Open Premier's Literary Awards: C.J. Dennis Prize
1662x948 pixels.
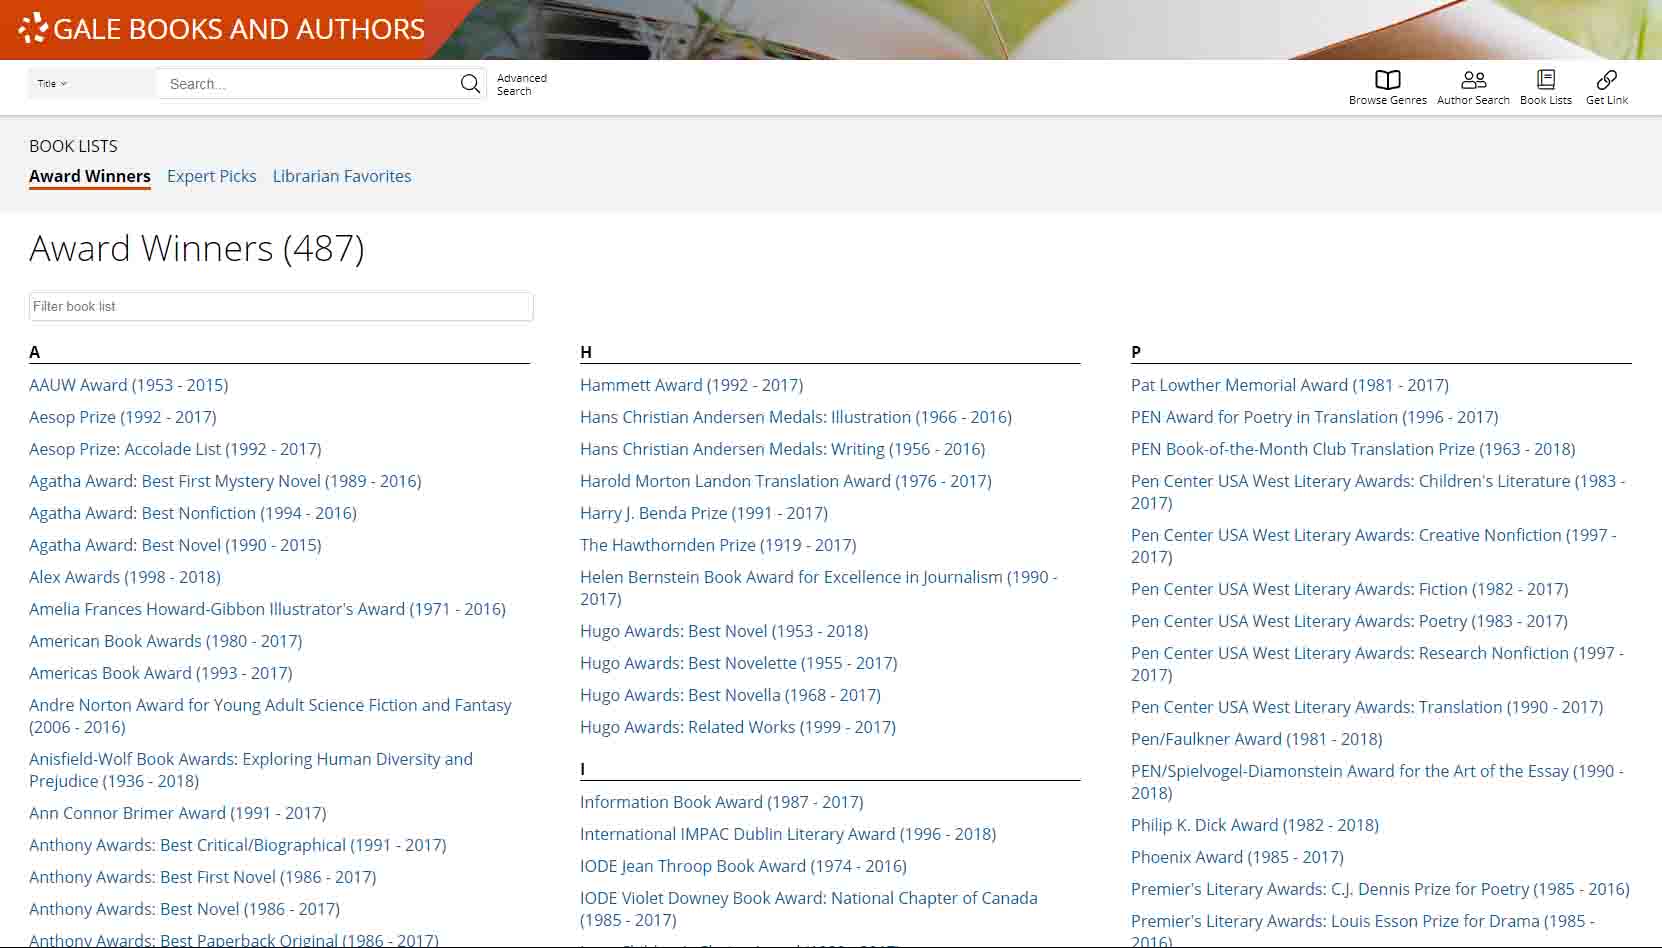[x=1380, y=889]
